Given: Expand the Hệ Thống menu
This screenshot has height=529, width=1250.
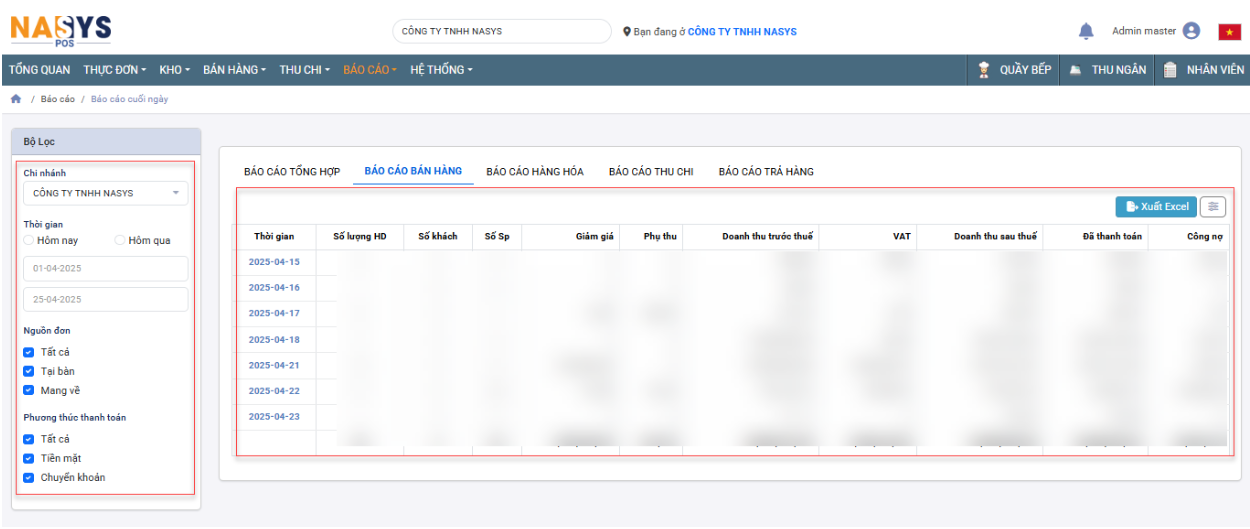Looking at the screenshot, I should pos(441,70).
